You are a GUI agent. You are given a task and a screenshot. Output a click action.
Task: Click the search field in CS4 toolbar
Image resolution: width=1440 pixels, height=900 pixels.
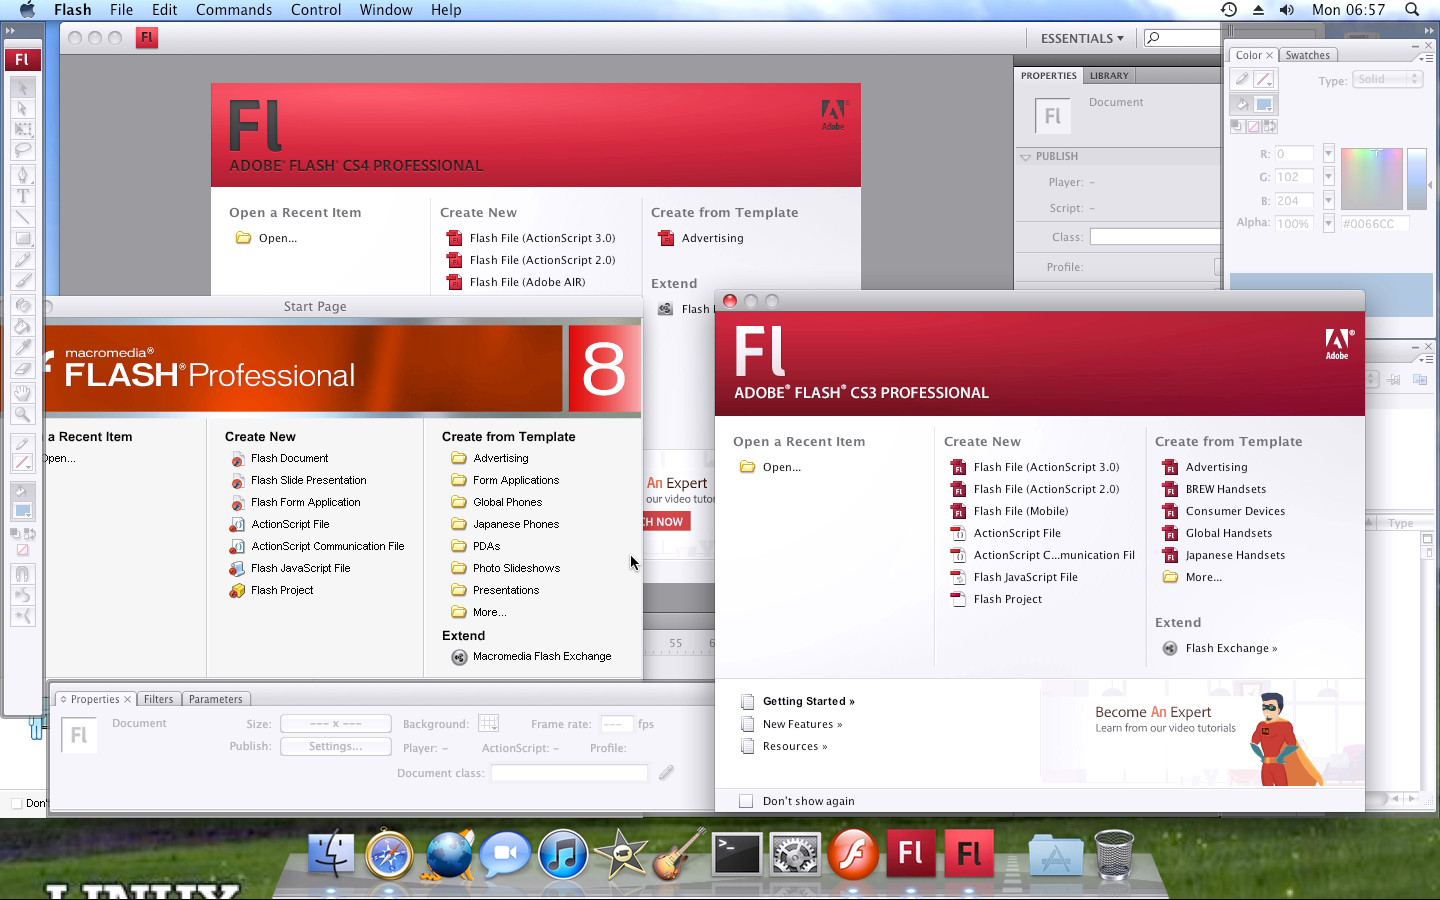click(1184, 38)
